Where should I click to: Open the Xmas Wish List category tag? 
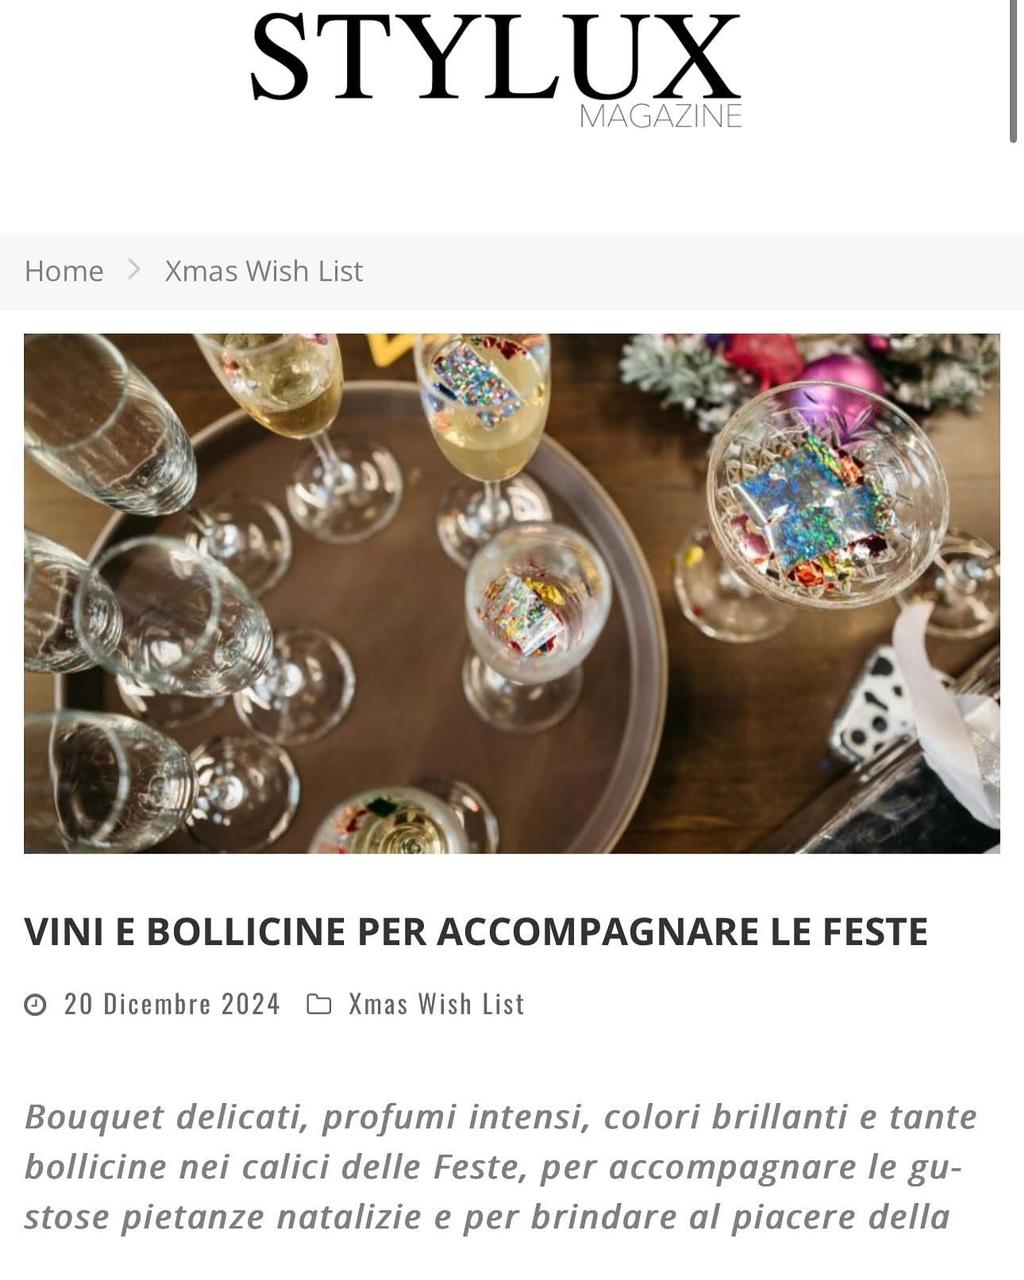(436, 1004)
